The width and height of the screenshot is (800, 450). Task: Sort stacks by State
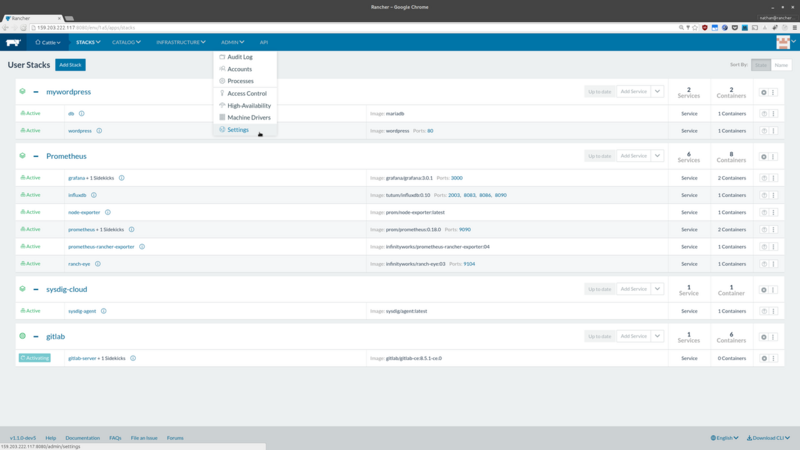[x=761, y=65]
